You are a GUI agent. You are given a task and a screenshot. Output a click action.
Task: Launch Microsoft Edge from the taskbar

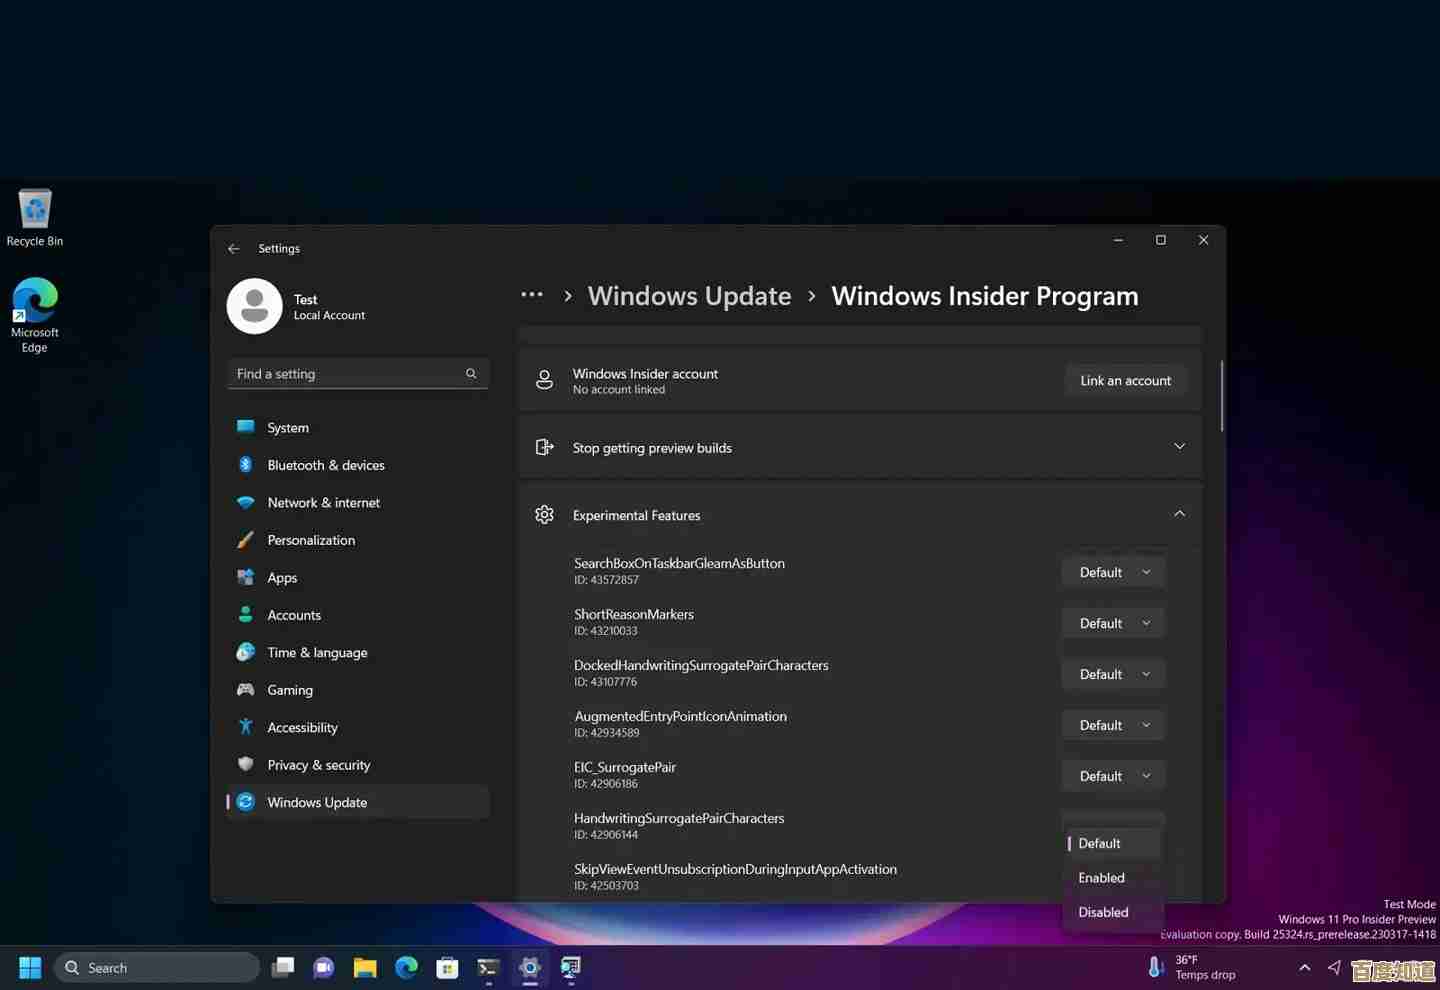tap(405, 967)
